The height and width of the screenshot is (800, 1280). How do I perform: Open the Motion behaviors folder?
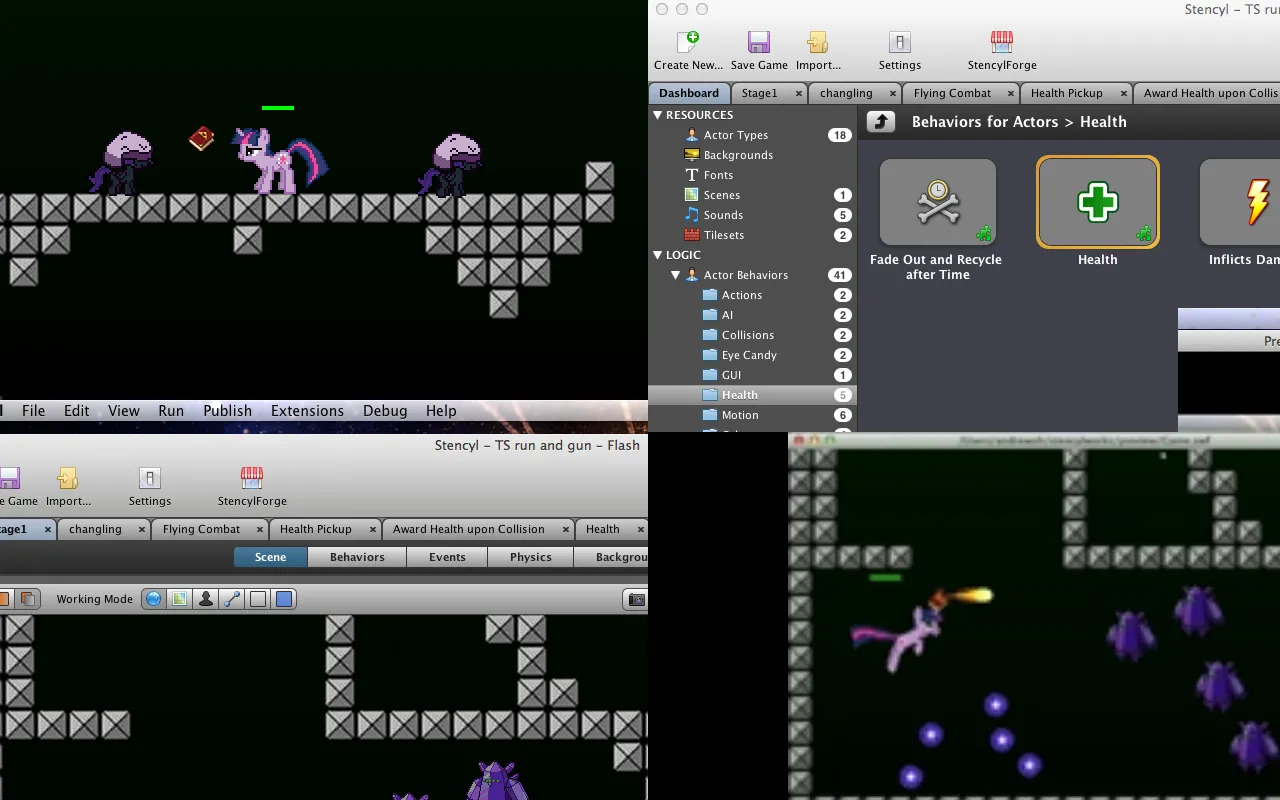[740, 415]
